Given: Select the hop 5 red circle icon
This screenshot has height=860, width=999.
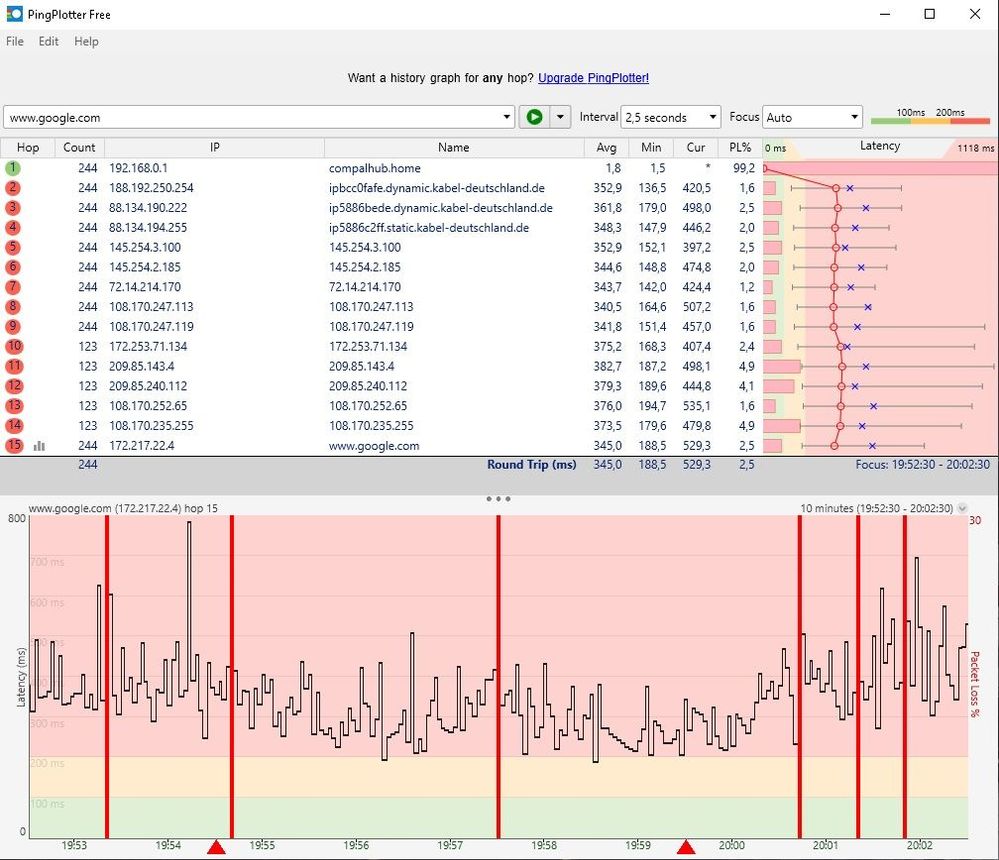Looking at the screenshot, I should [13, 247].
